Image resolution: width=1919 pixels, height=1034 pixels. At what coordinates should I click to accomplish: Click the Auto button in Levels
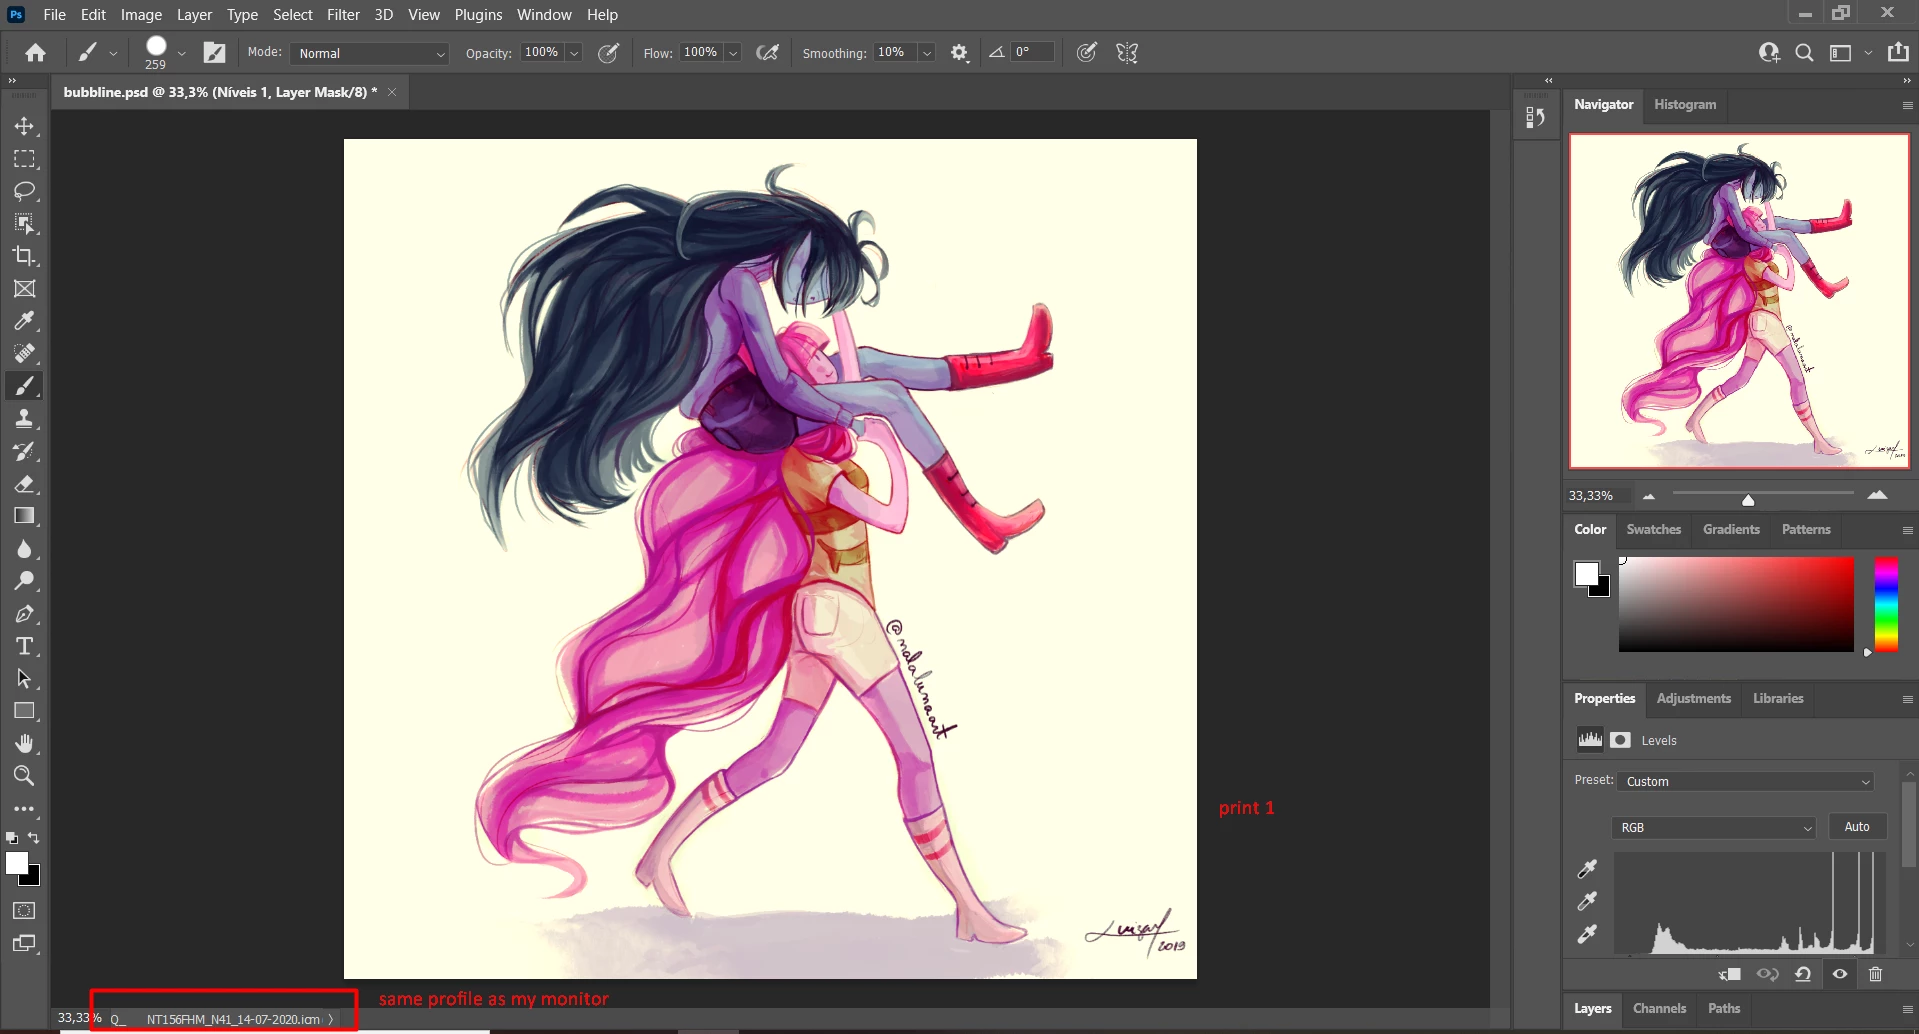(x=1857, y=826)
